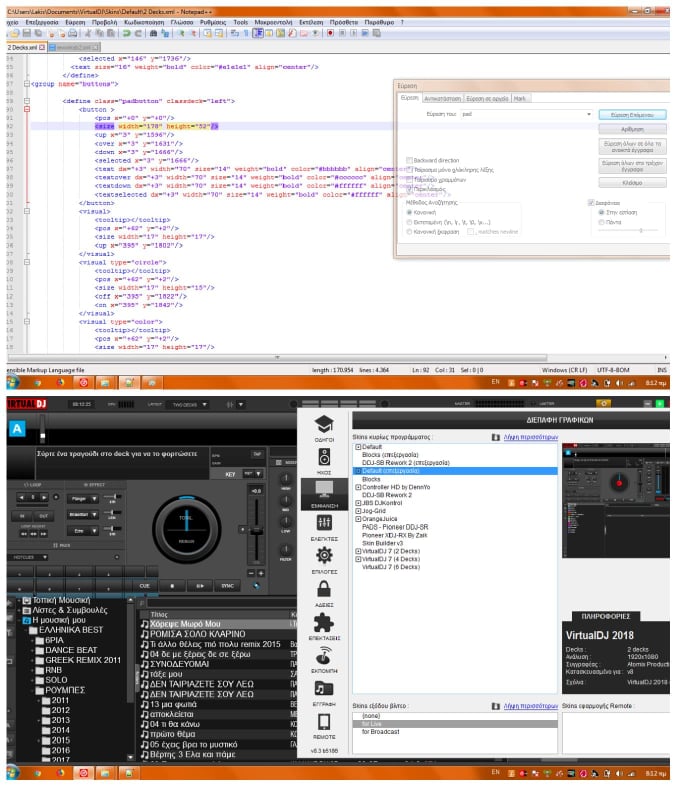Viewport: 677px width, 787px height.
Task: Click the Αρίθμηση count button
Action: (x=632, y=129)
